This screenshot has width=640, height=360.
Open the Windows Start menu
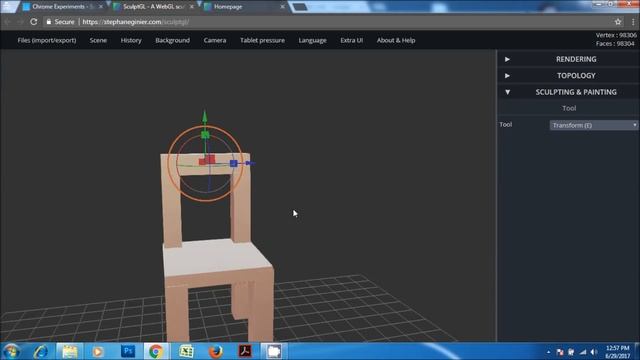pyautogui.click(x=11, y=351)
